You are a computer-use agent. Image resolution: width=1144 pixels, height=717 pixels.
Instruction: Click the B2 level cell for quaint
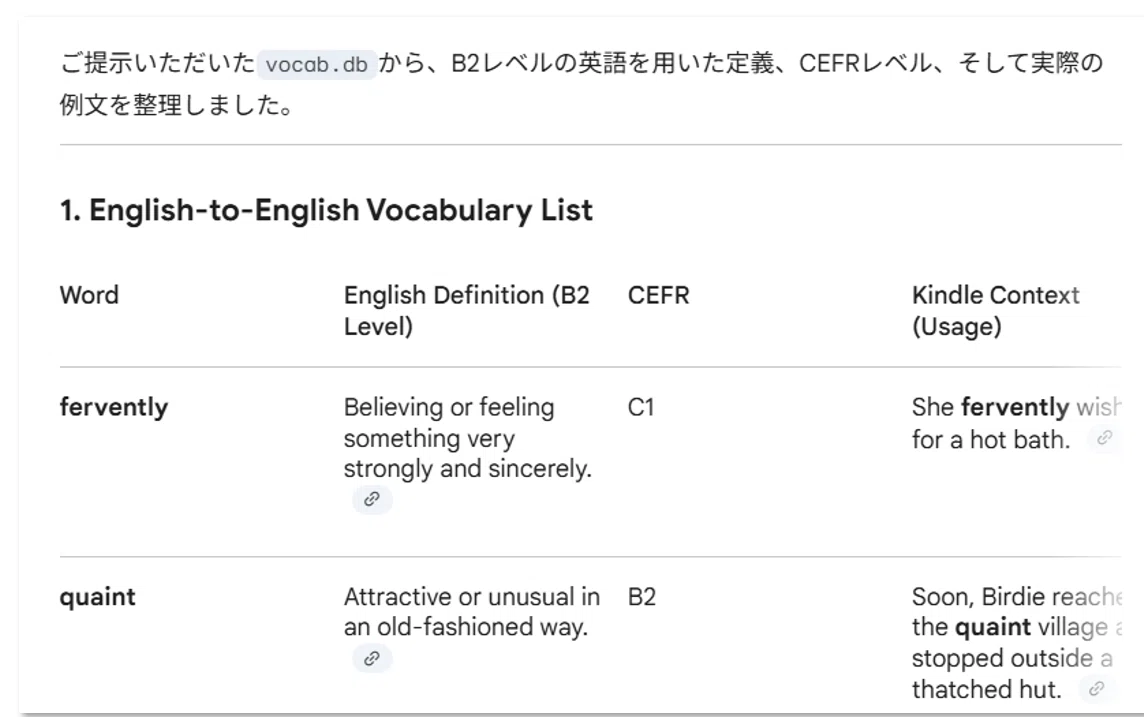pos(641,597)
